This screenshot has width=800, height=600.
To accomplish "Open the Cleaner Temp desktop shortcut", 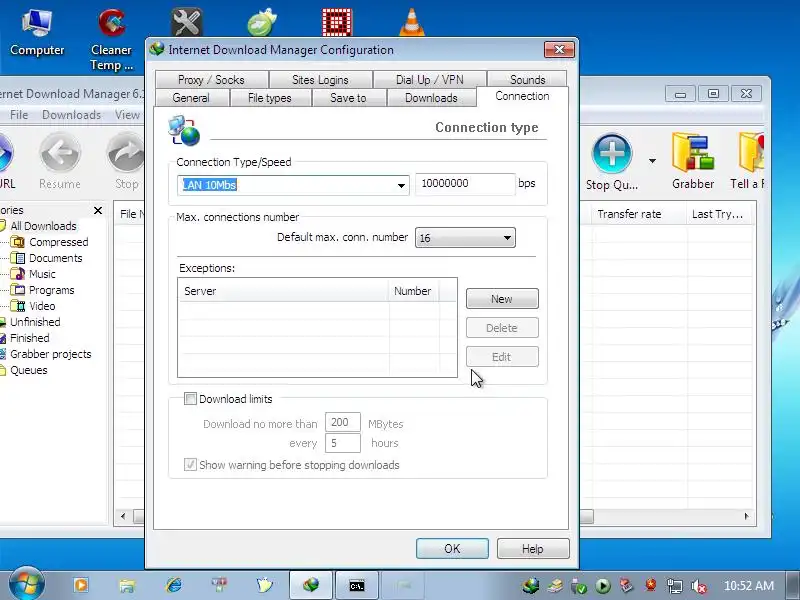I will [x=111, y=40].
